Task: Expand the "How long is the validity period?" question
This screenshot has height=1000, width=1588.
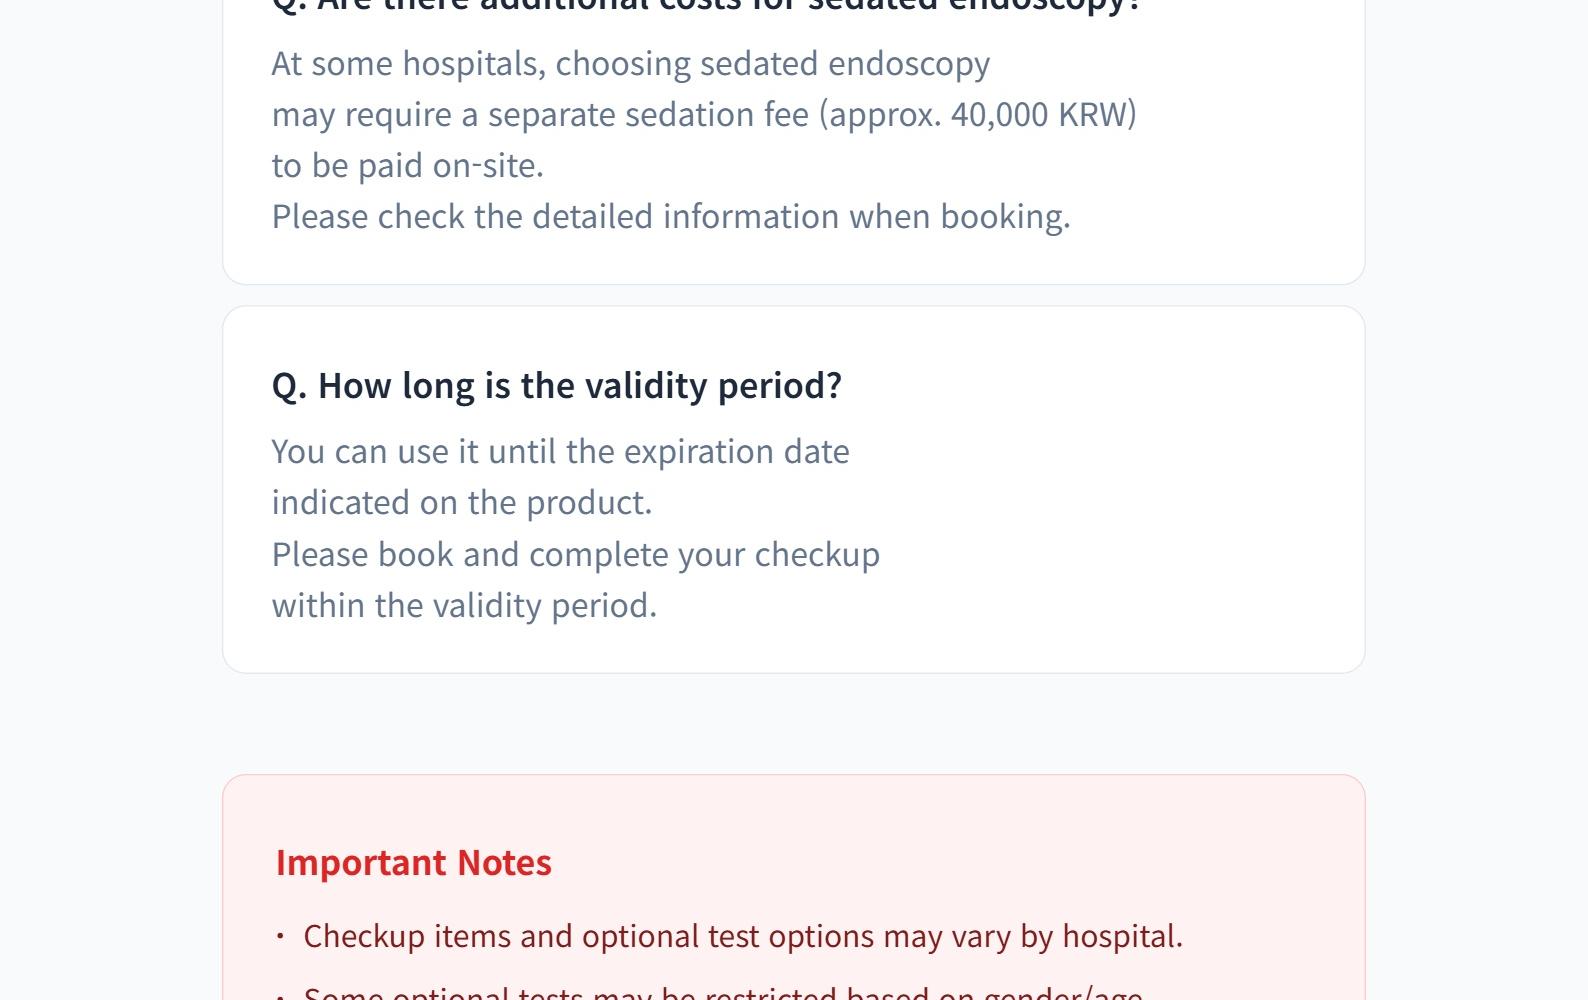Action: tap(557, 386)
